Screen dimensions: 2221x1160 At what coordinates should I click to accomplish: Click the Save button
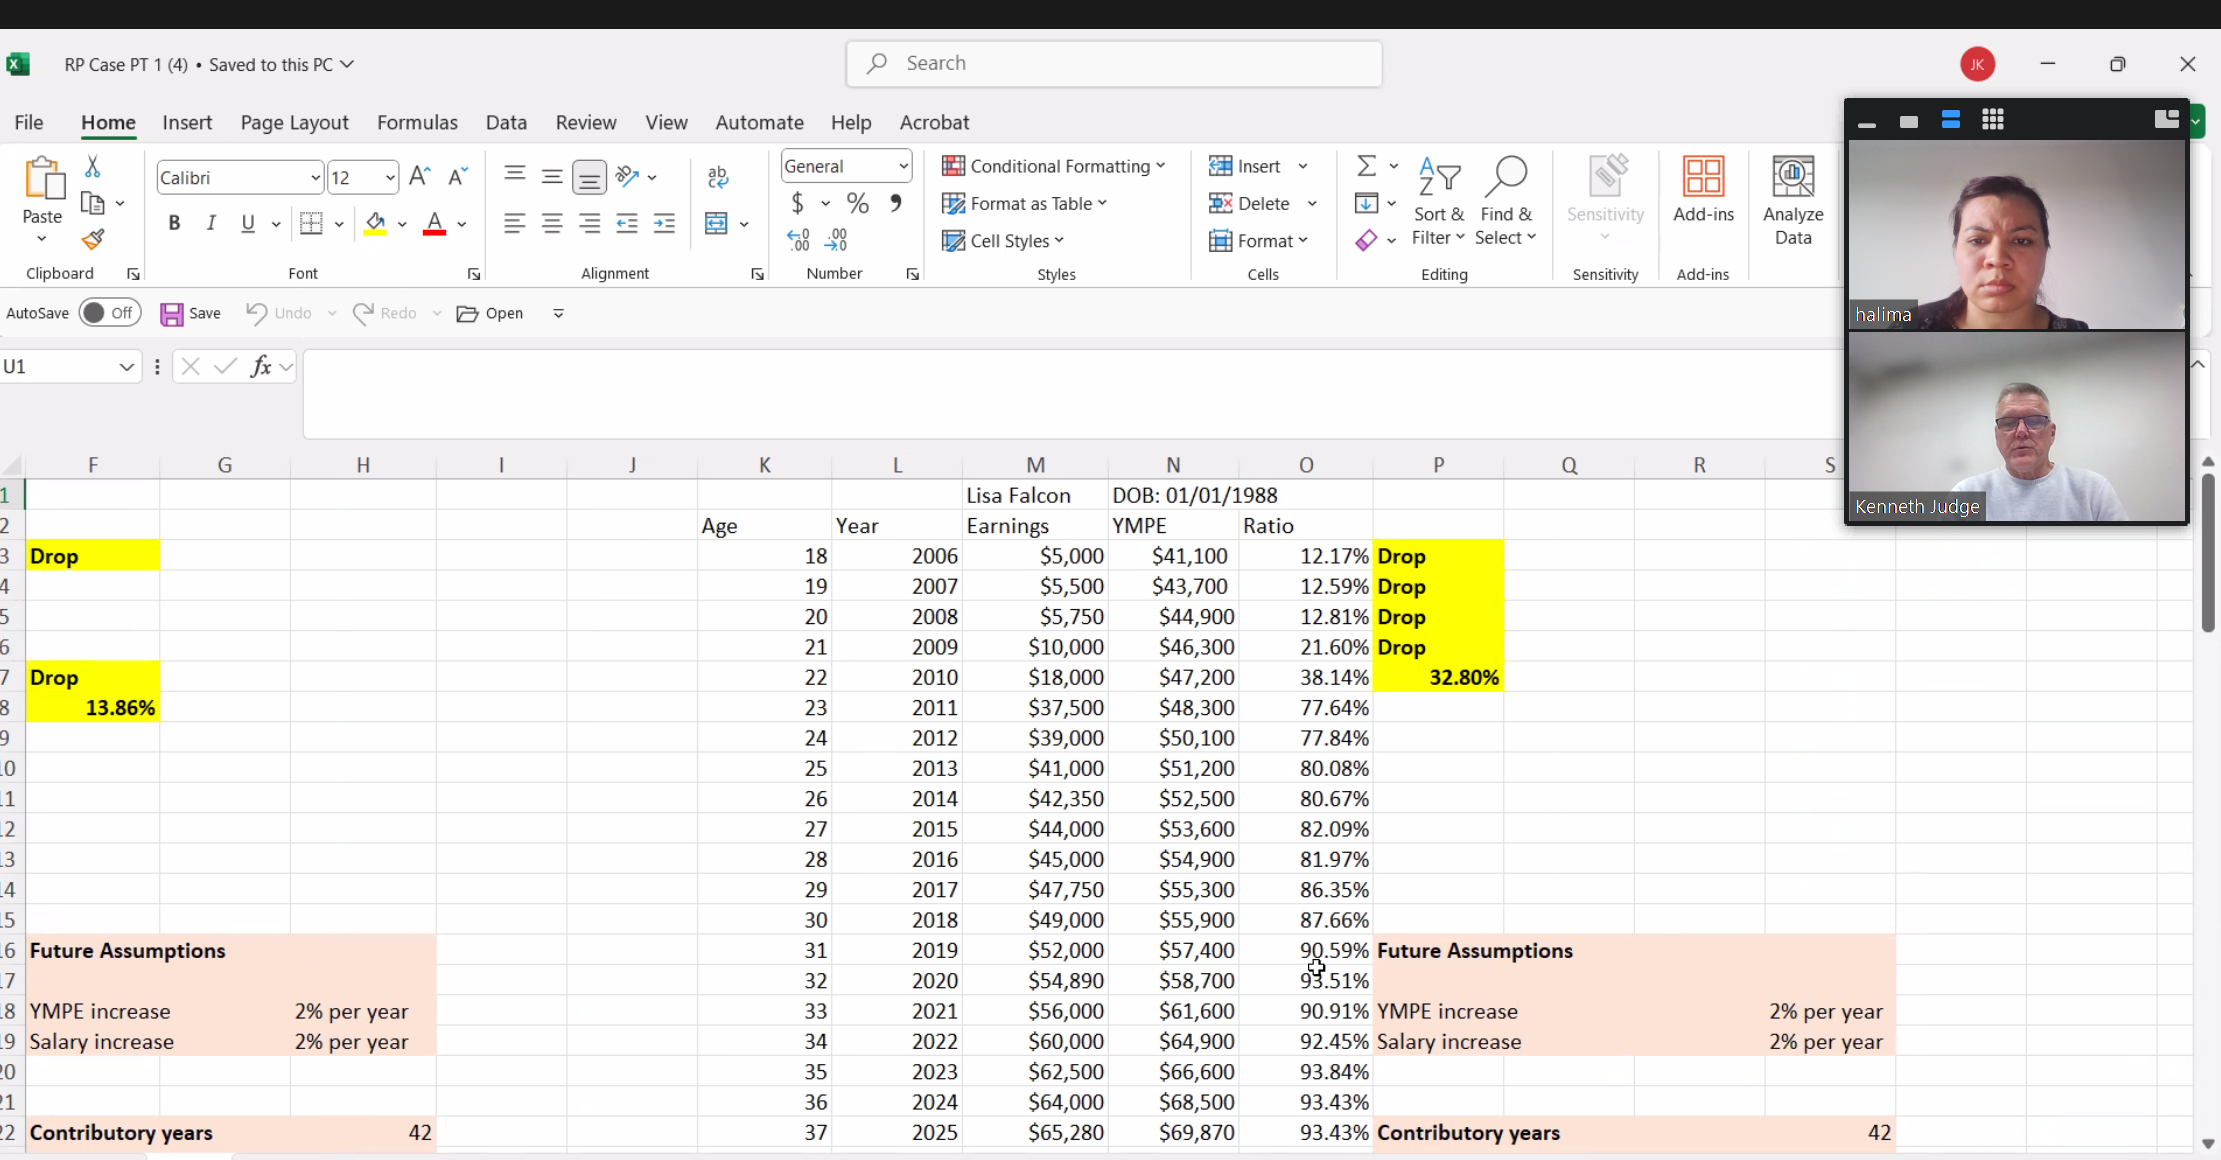coord(191,312)
